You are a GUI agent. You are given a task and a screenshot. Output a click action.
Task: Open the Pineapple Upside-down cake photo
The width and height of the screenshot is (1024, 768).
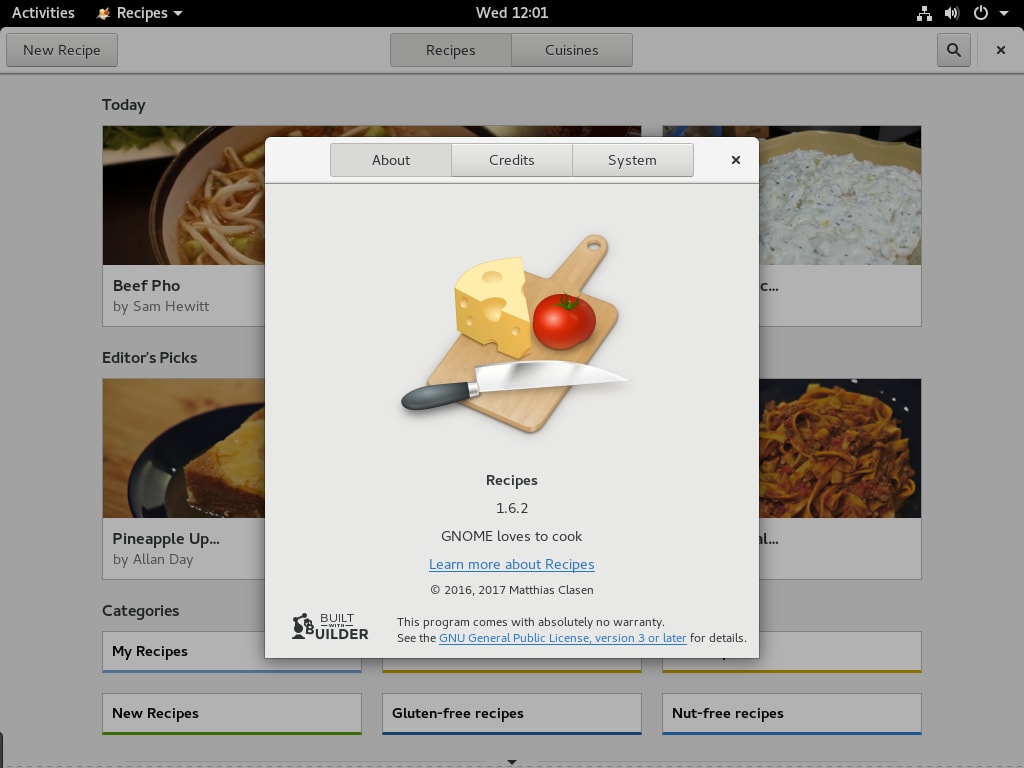click(x=184, y=448)
